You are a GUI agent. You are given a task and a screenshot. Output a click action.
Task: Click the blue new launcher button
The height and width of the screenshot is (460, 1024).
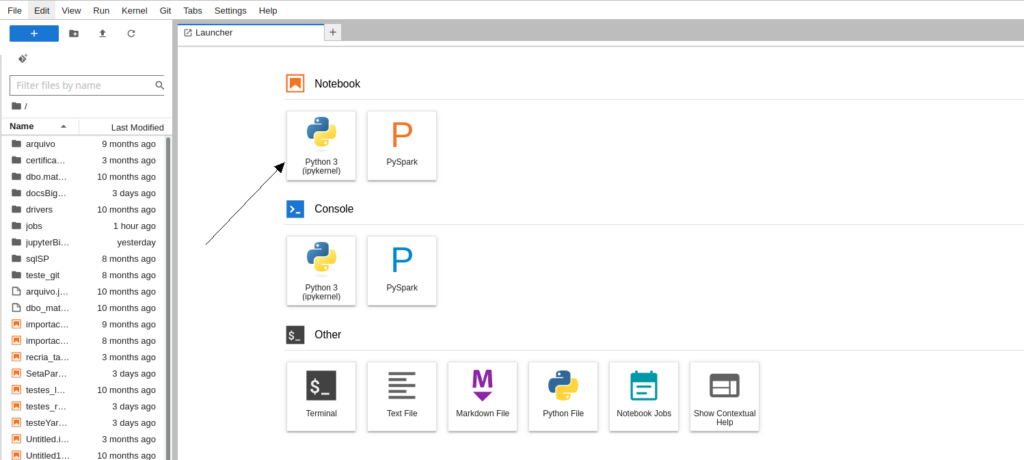pos(34,33)
